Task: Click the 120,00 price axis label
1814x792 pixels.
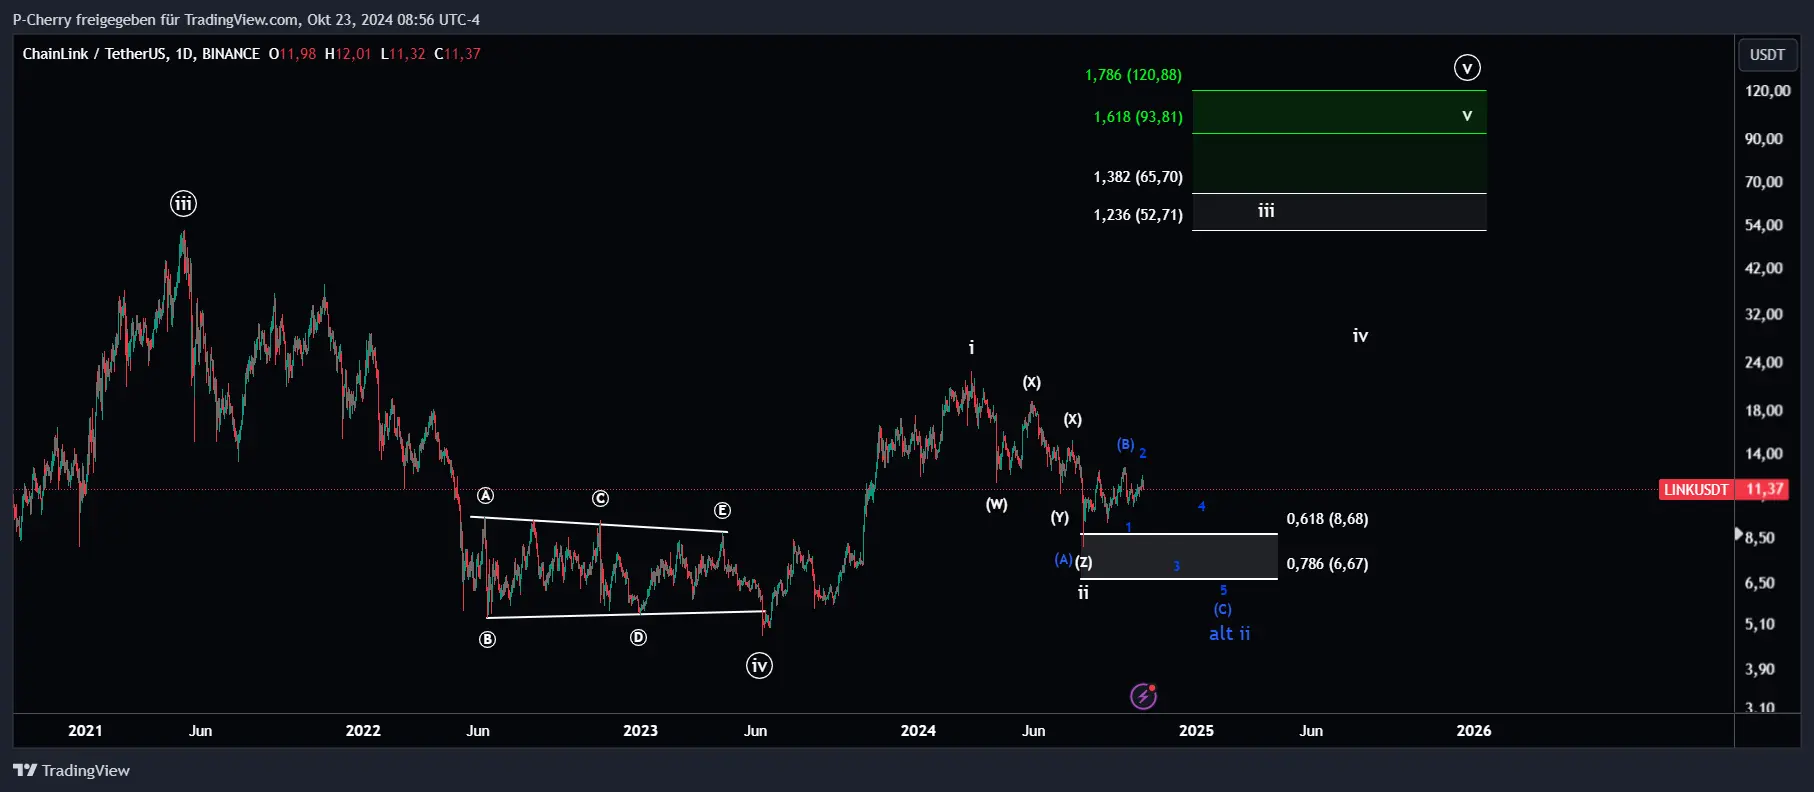Action: [x=1767, y=91]
